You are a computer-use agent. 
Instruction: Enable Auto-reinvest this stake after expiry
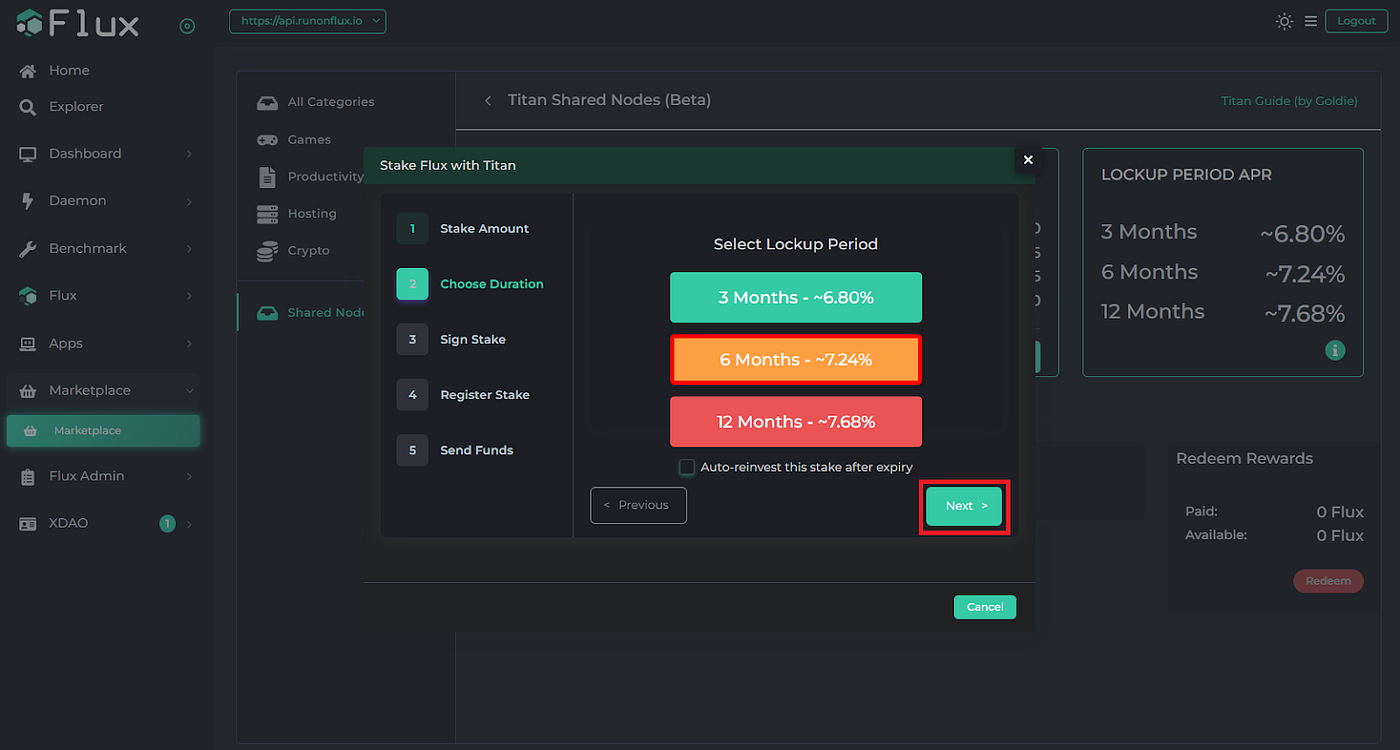[x=687, y=467]
